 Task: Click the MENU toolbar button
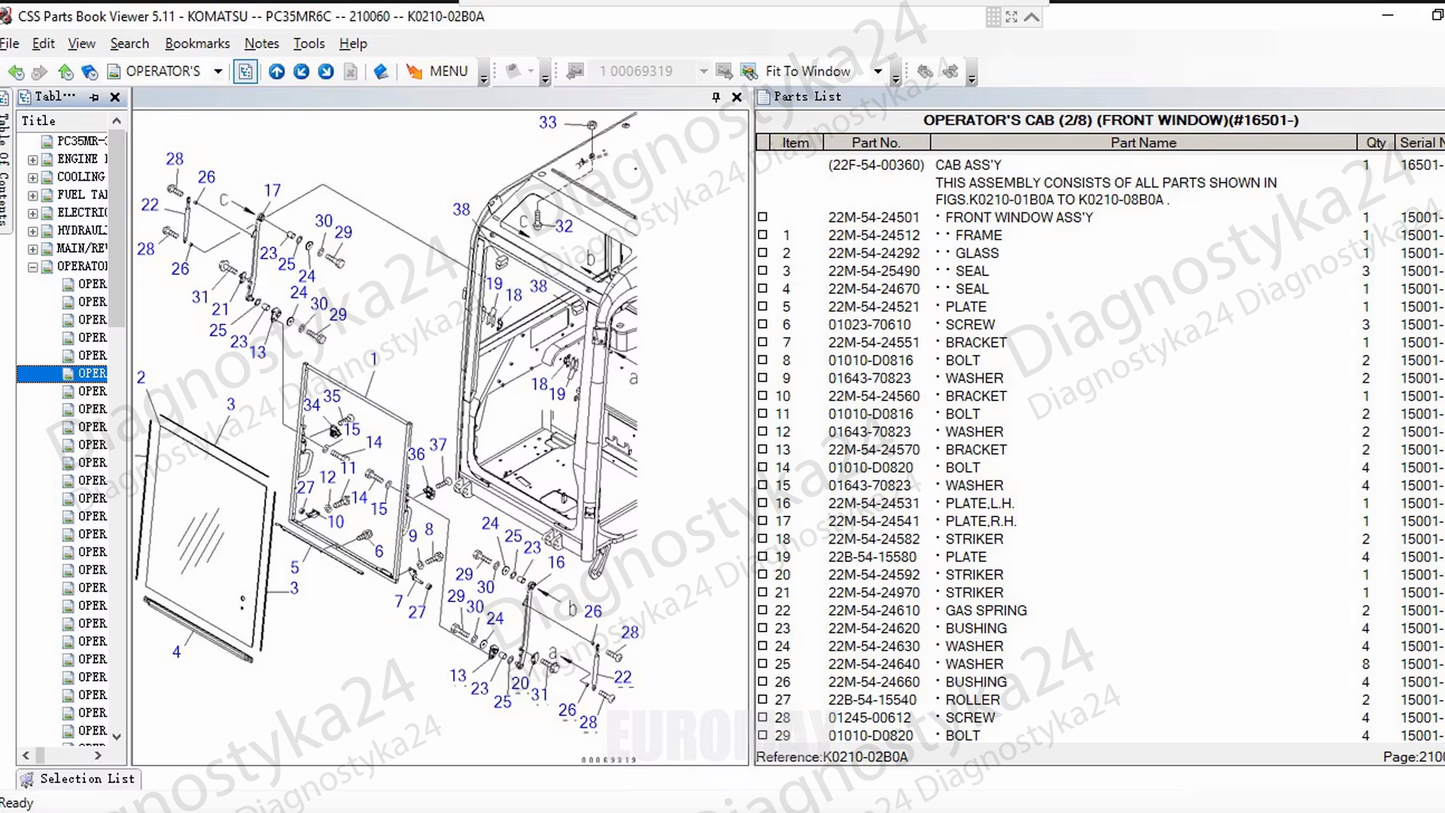437,72
